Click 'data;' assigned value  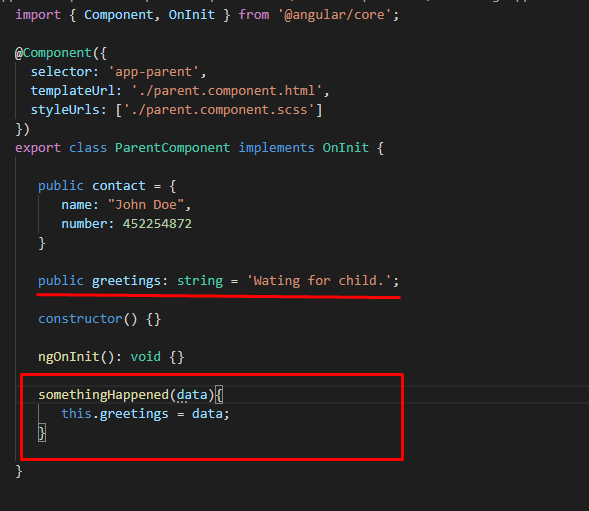[210, 414]
